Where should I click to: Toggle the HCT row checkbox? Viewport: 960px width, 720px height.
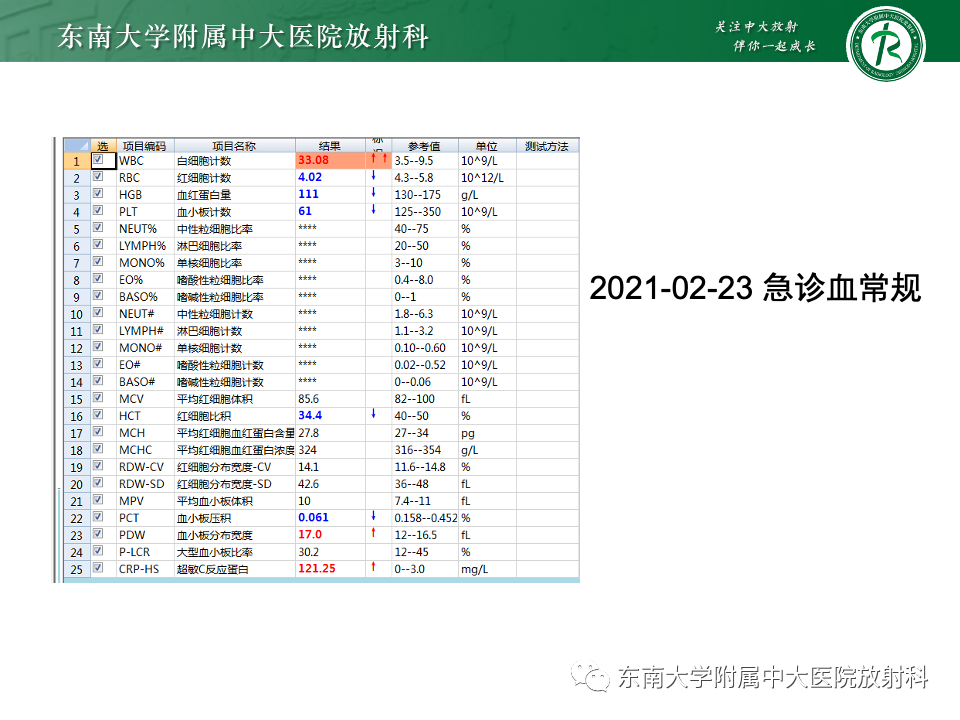[98, 415]
